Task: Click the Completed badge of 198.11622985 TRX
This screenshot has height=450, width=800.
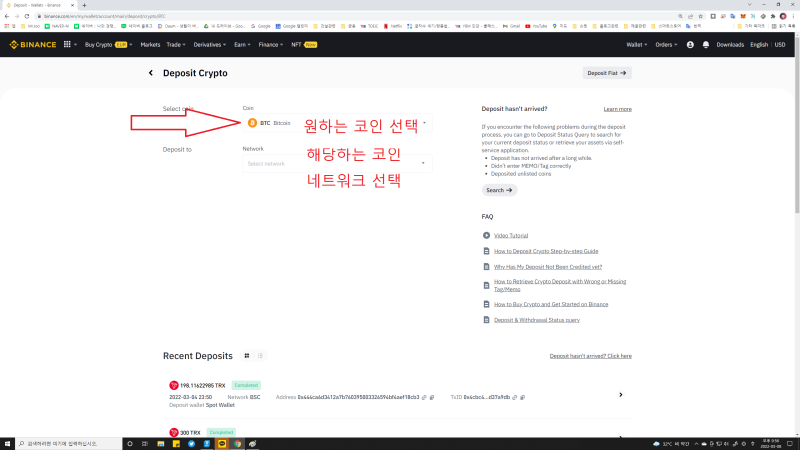Action: (246, 385)
